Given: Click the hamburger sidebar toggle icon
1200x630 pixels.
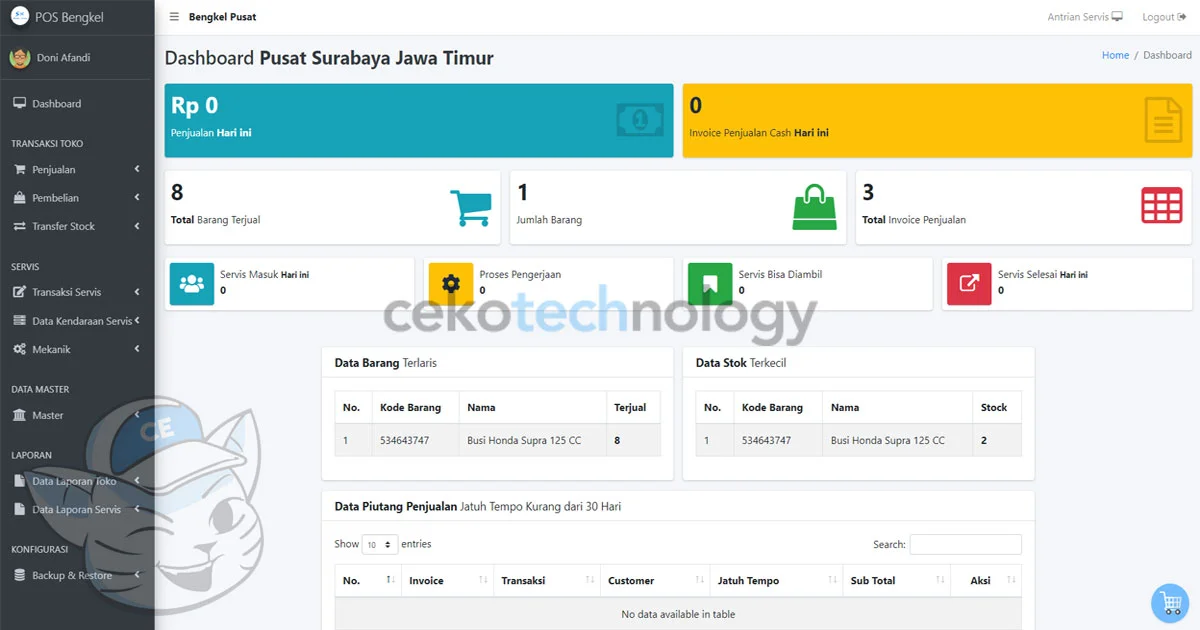Looking at the screenshot, I should click(x=174, y=17).
